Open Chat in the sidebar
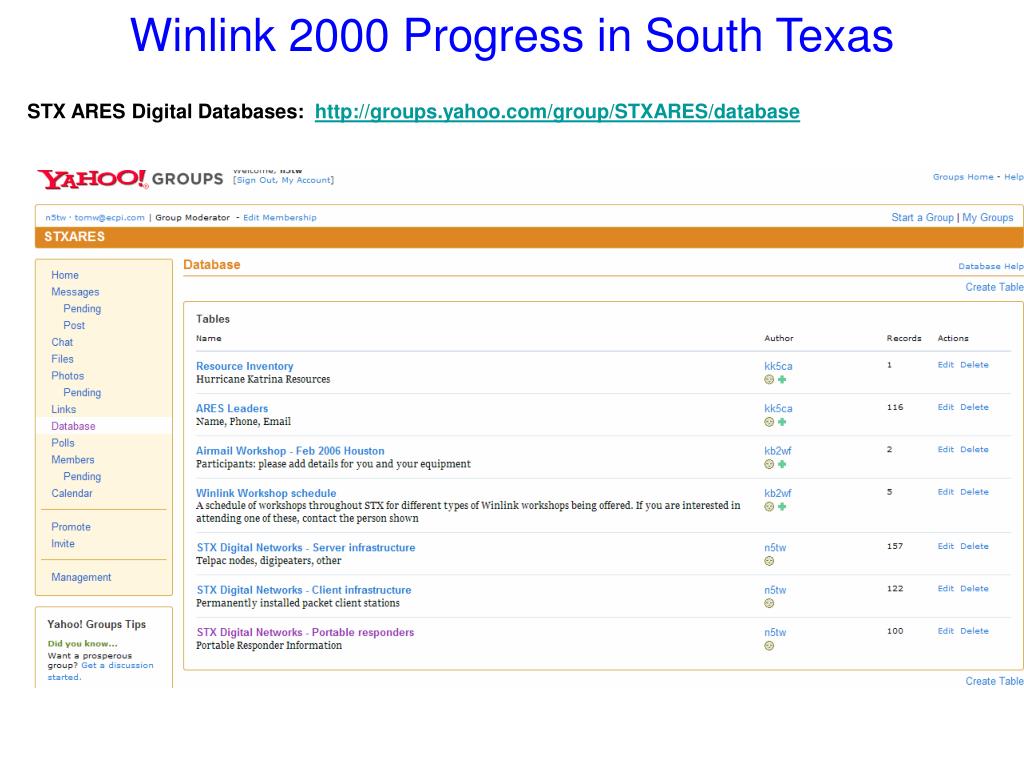The width and height of the screenshot is (1024, 768). coord(62,342)
